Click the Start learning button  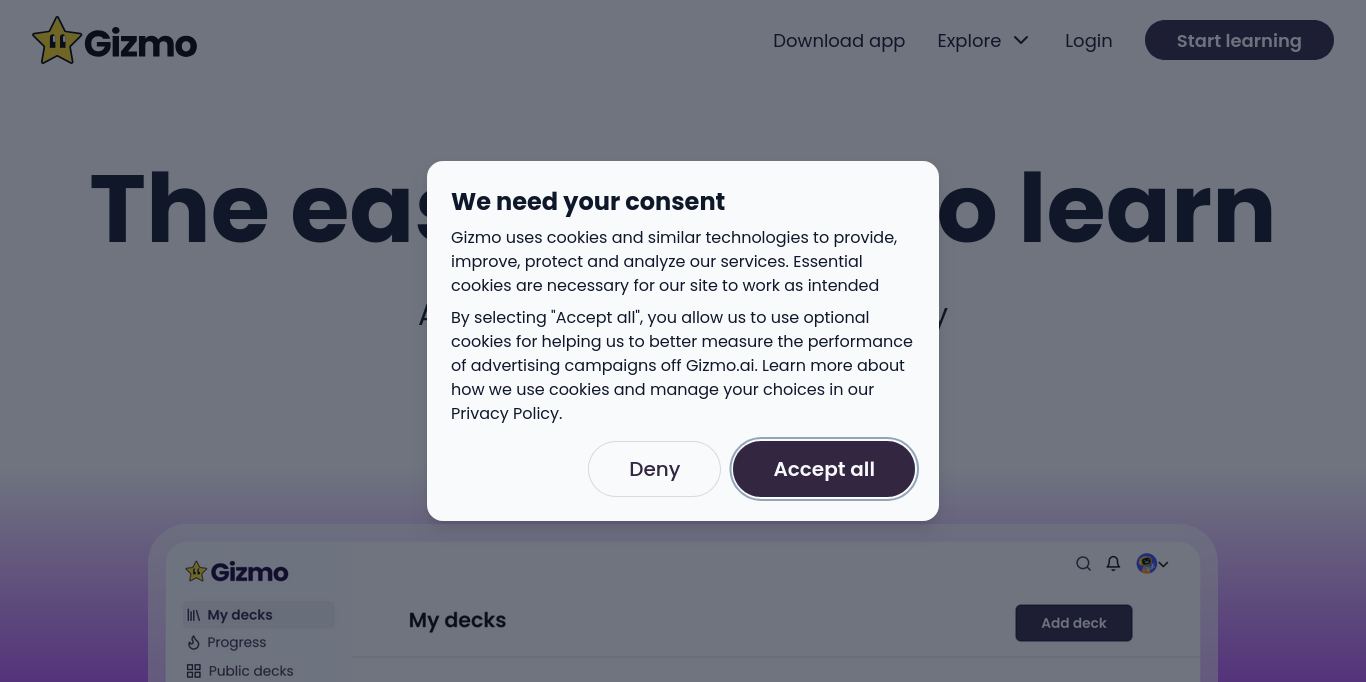click(x=1239, y=40)
